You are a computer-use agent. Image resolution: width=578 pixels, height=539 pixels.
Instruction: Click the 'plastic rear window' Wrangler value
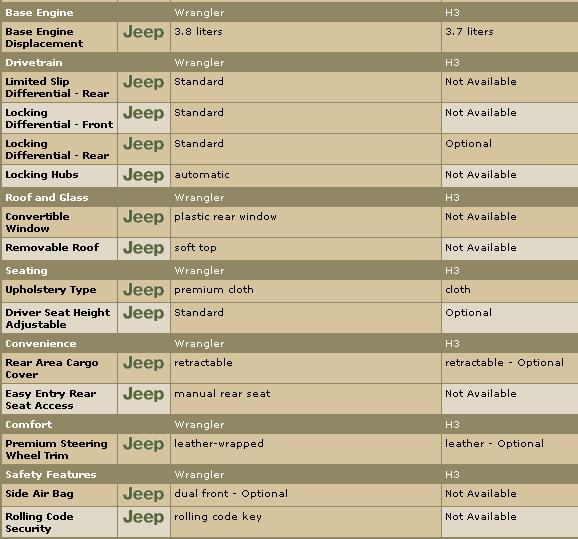coord(225,217)
